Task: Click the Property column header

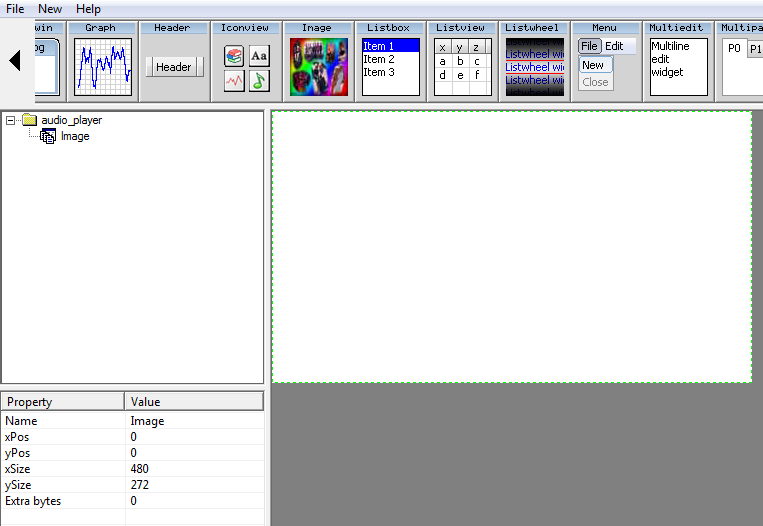Action: tap(63, 401)
